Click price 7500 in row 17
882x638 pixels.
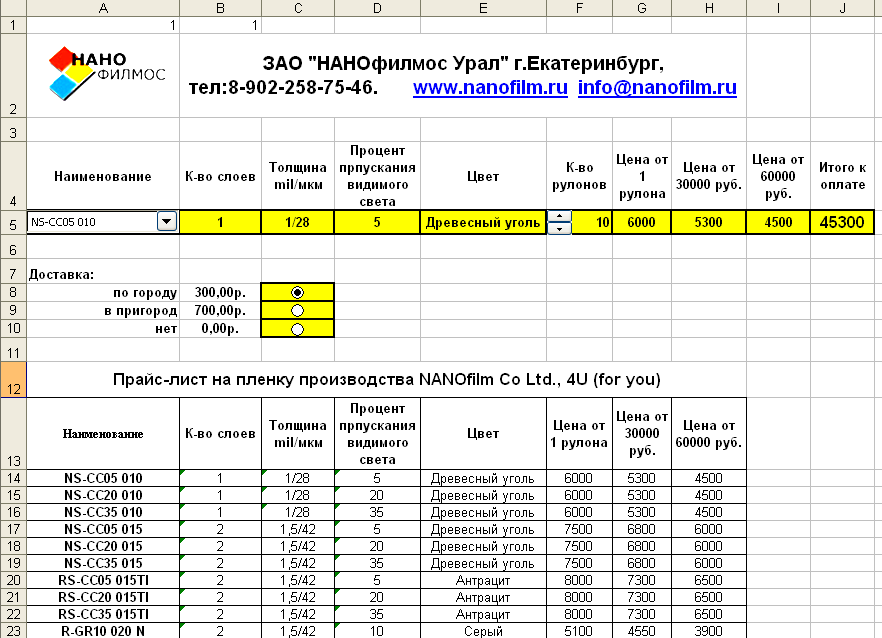(x=579, y=529)
